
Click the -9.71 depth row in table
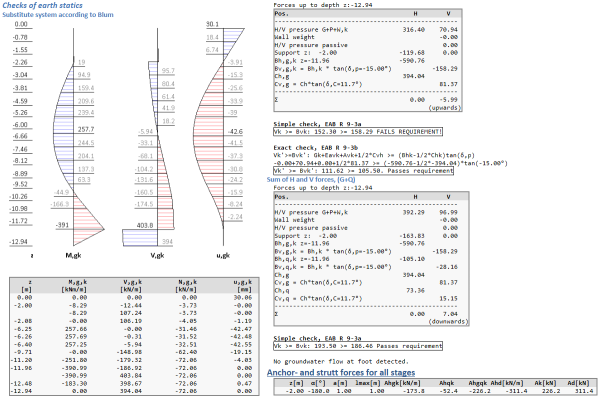pyautogui.click(x=134, y=352)
